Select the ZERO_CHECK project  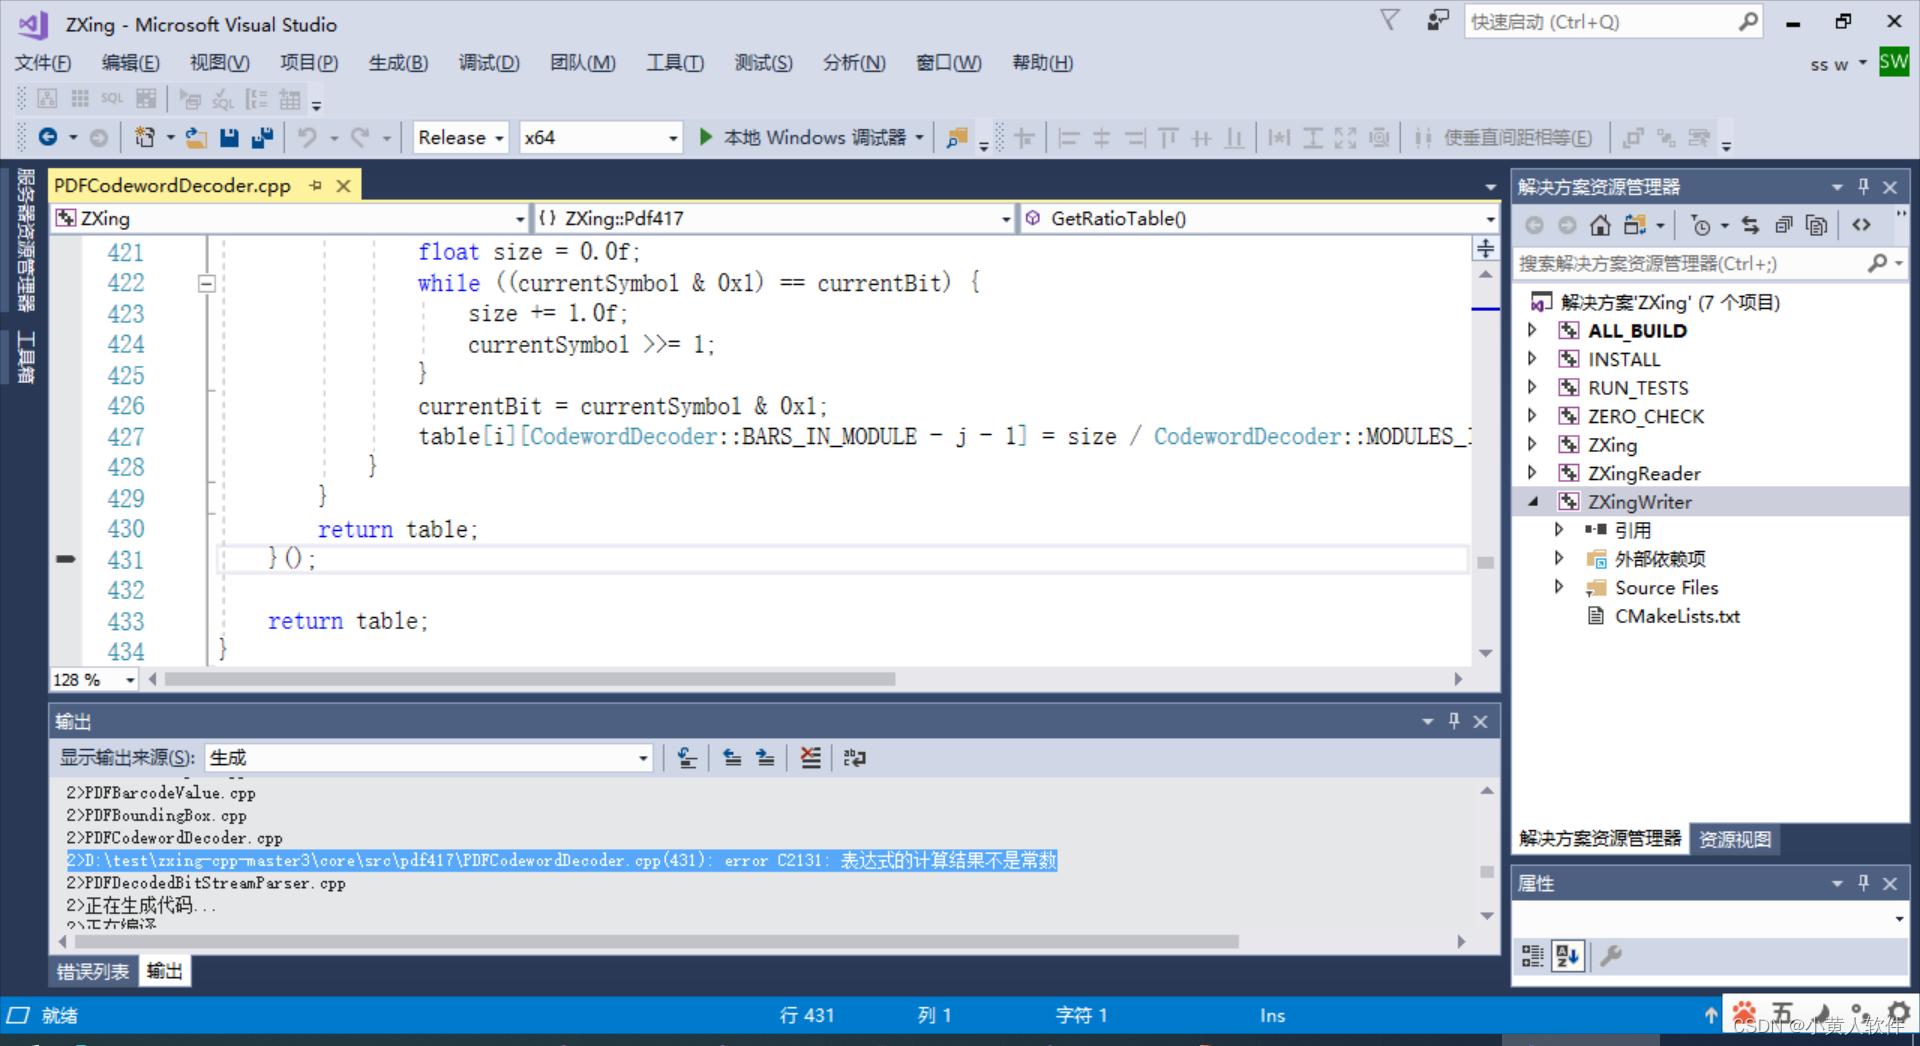(1646, 416)
